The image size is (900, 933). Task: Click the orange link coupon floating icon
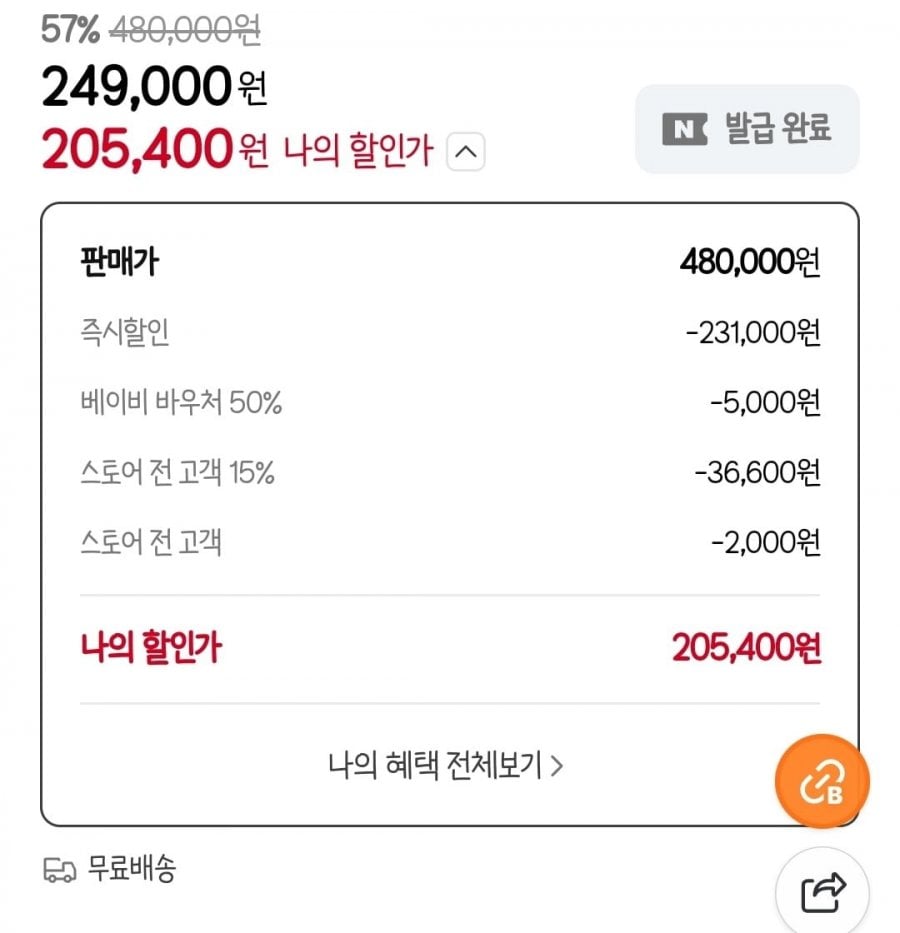coord(824,781)
